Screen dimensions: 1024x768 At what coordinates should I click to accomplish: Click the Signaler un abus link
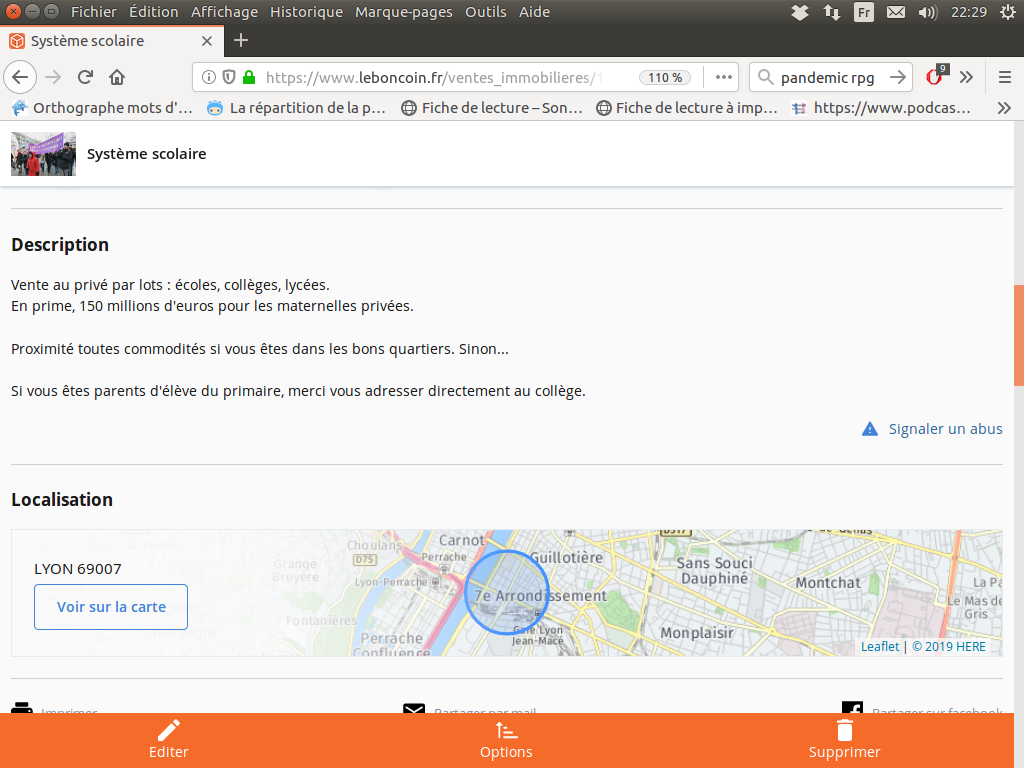point(945,429)
